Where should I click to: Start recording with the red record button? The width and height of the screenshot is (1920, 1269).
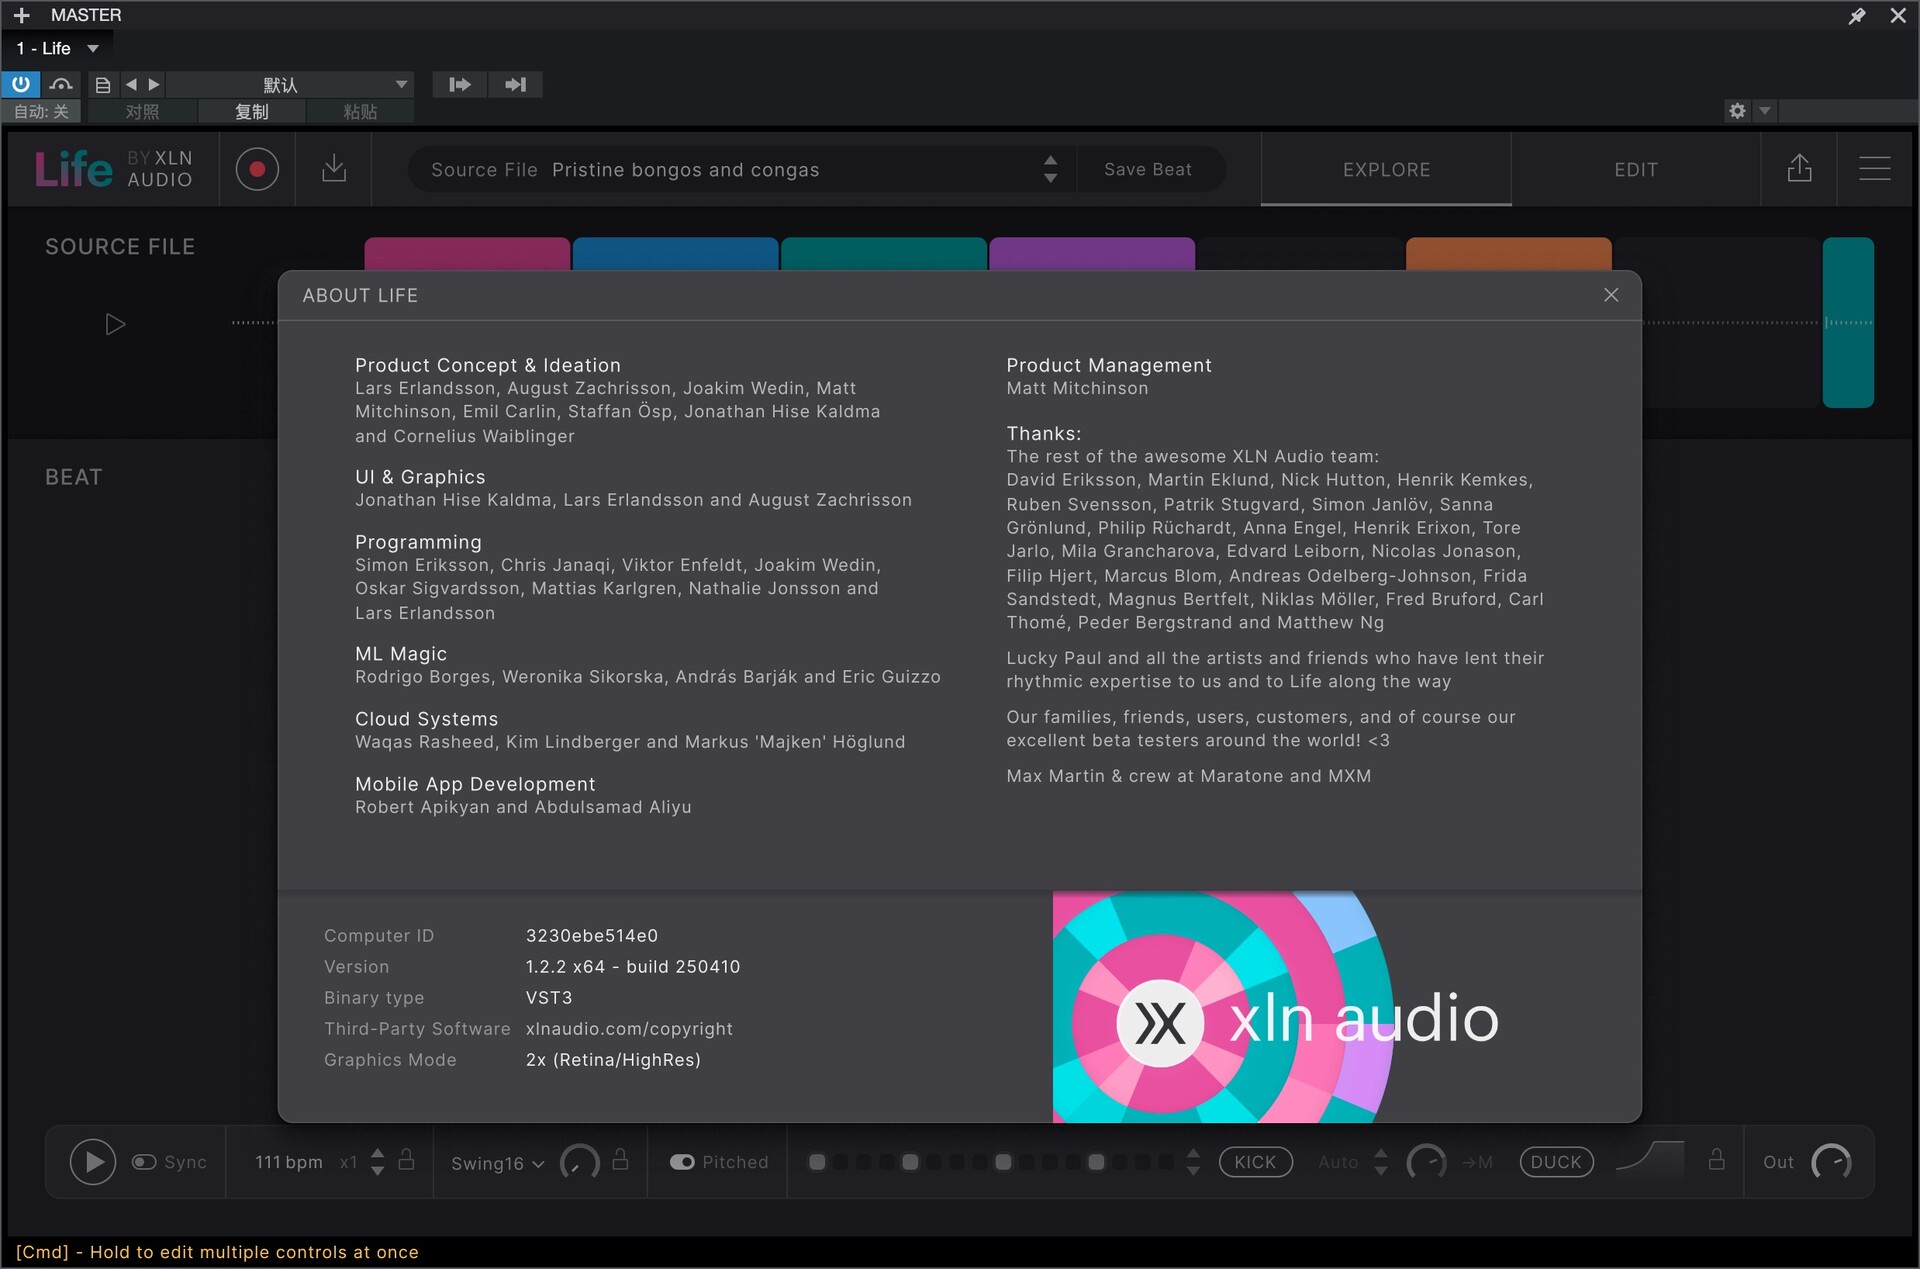coord(257,169)
